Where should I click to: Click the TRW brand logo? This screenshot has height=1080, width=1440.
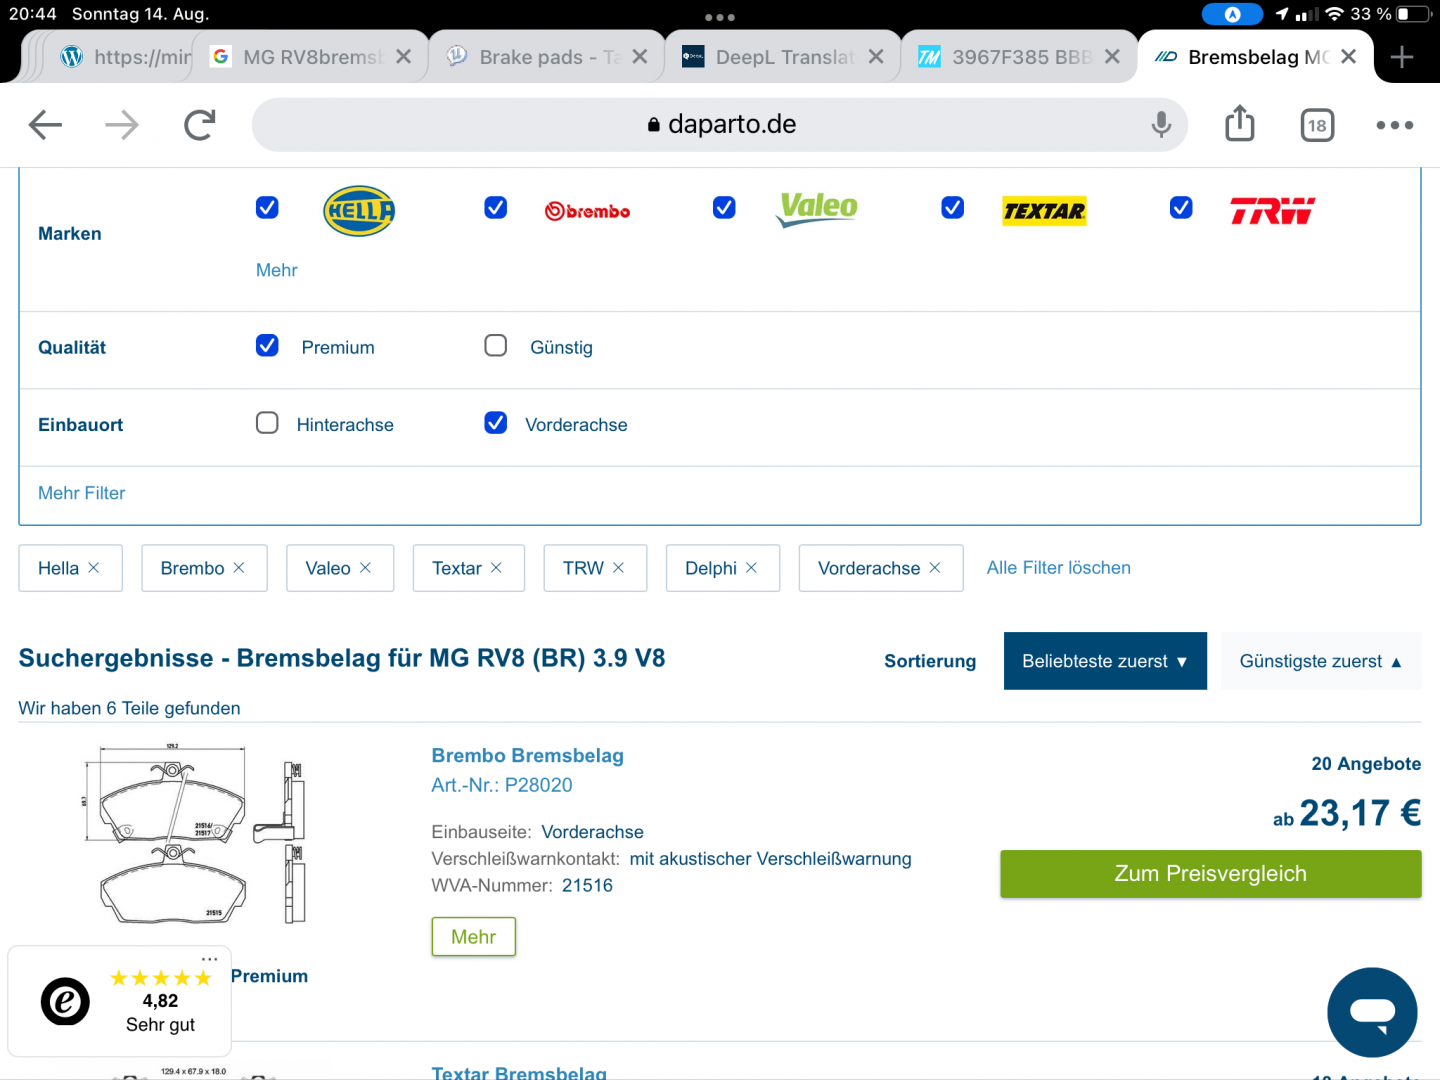(x=1272, y=211)
